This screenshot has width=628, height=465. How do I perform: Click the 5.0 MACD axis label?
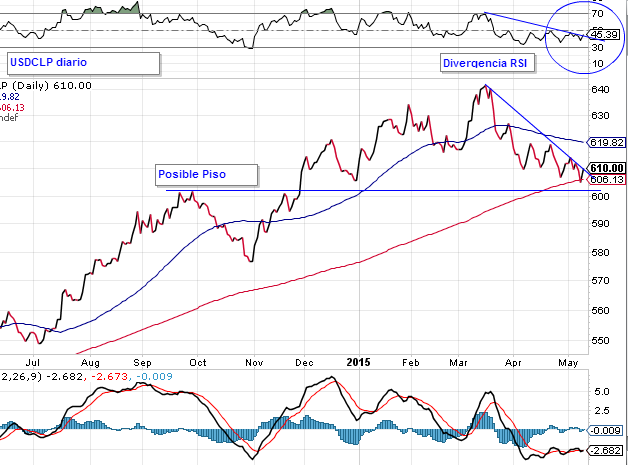coord(602,391)
